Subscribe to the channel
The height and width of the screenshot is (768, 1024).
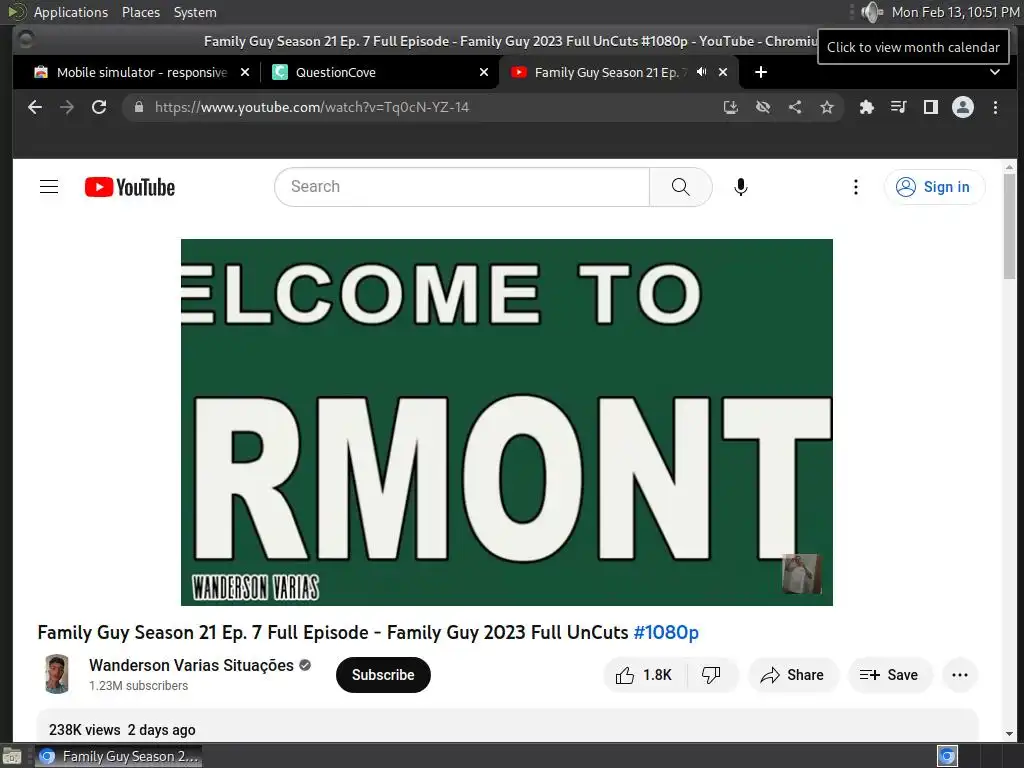(x=383, y=675)
